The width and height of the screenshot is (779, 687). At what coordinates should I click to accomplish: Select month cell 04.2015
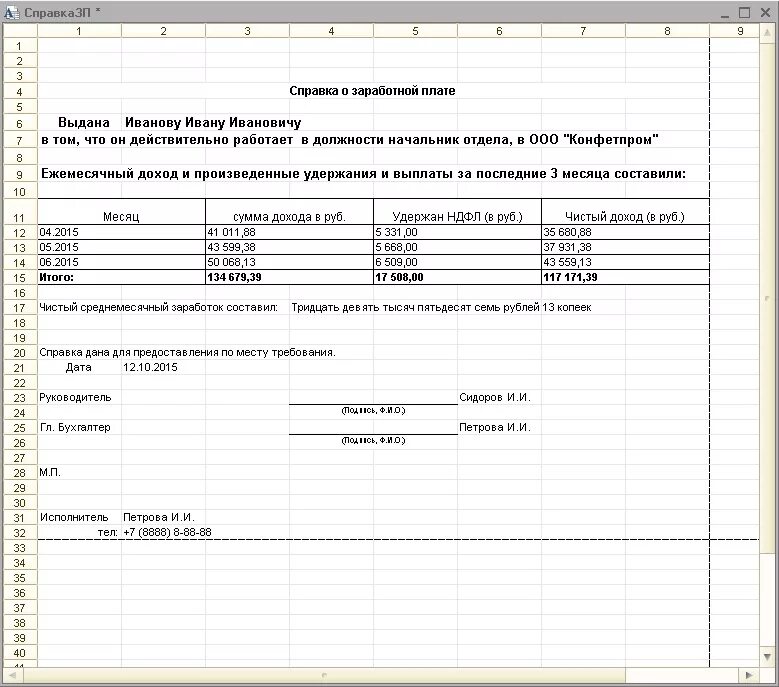click(x=121, y=232)
